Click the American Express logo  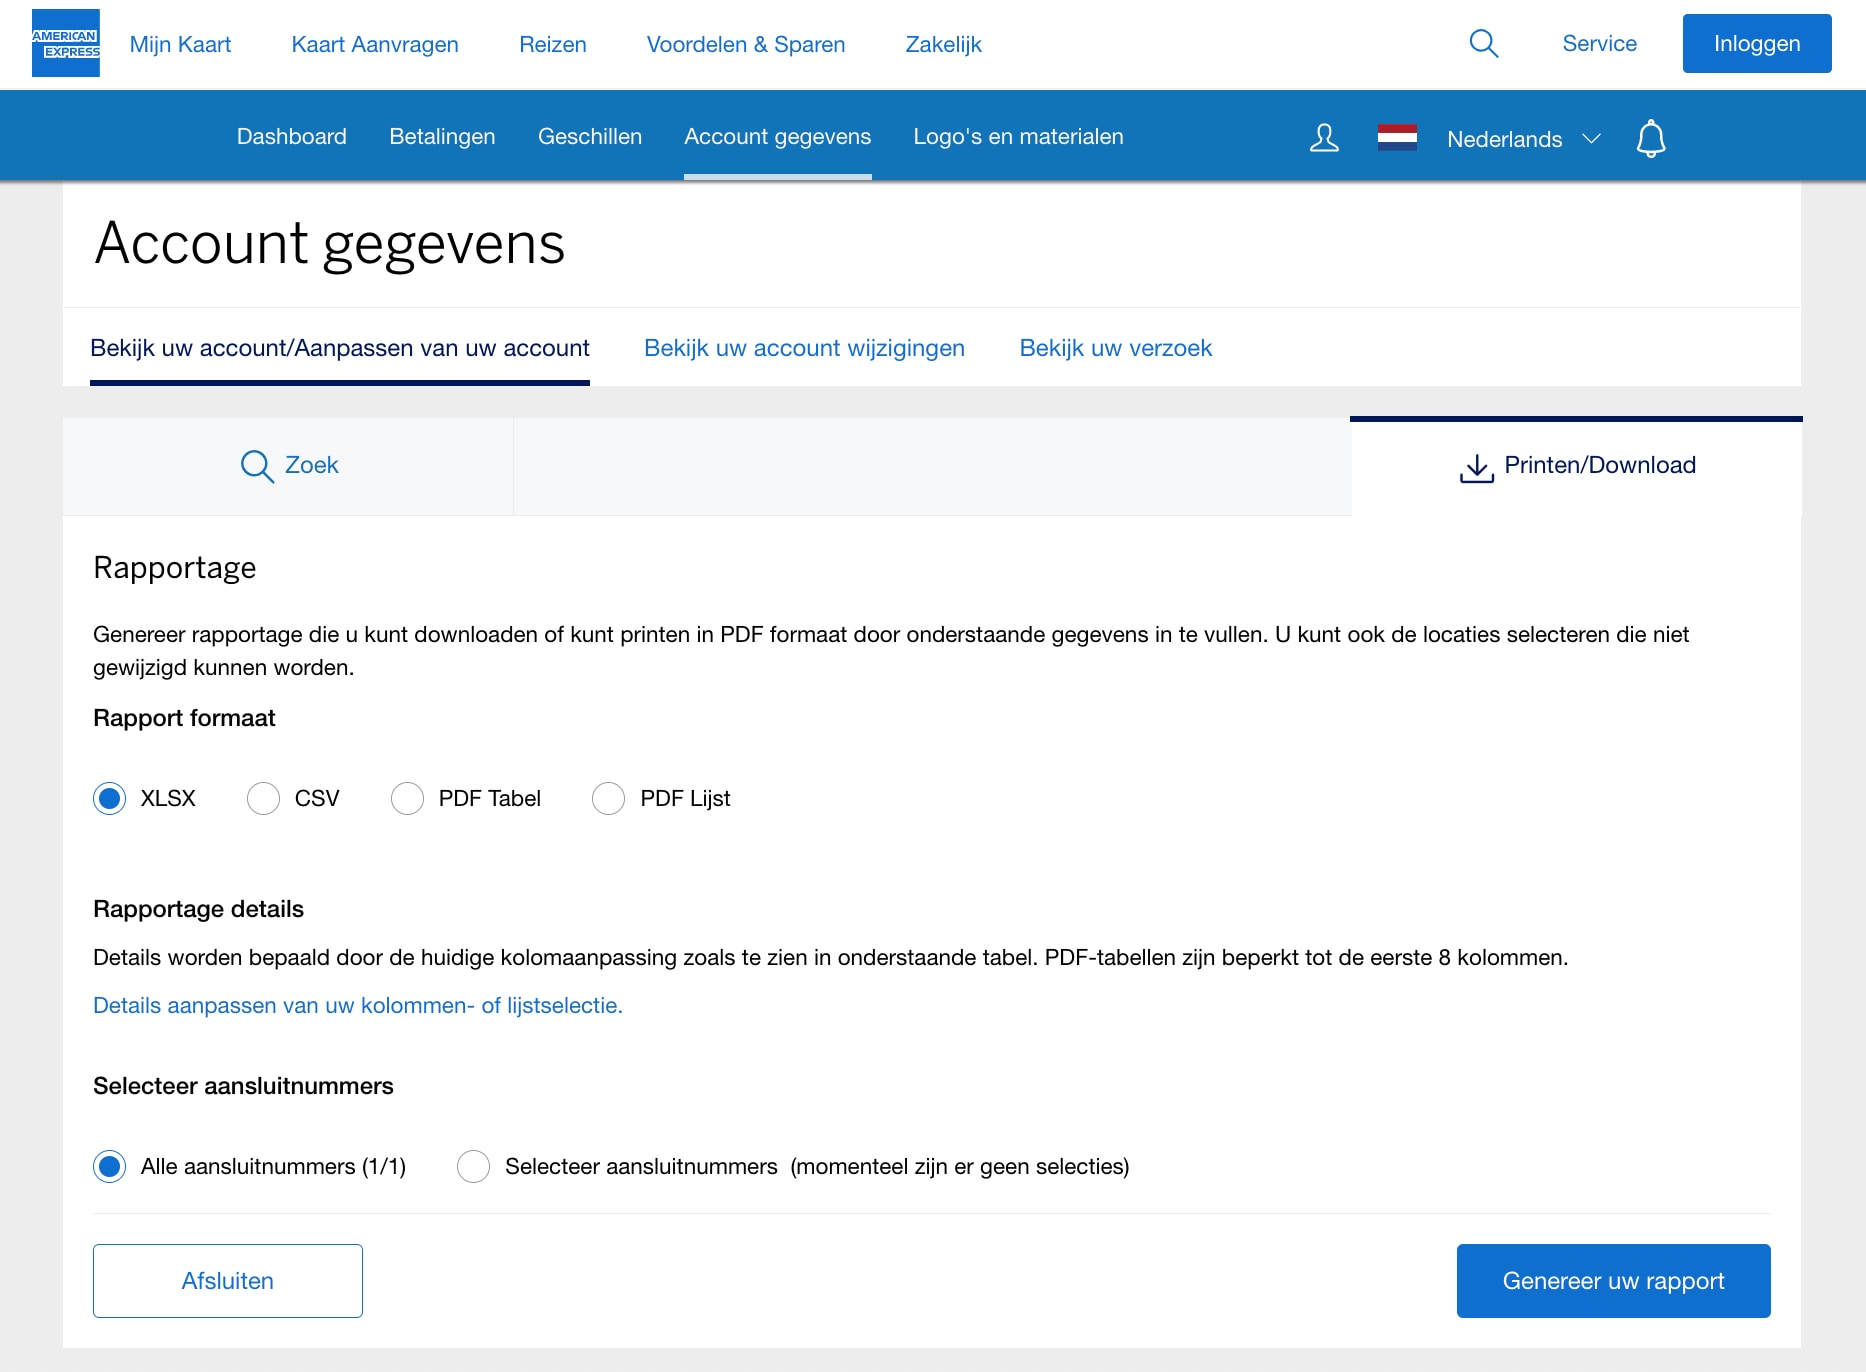point(64,43)
